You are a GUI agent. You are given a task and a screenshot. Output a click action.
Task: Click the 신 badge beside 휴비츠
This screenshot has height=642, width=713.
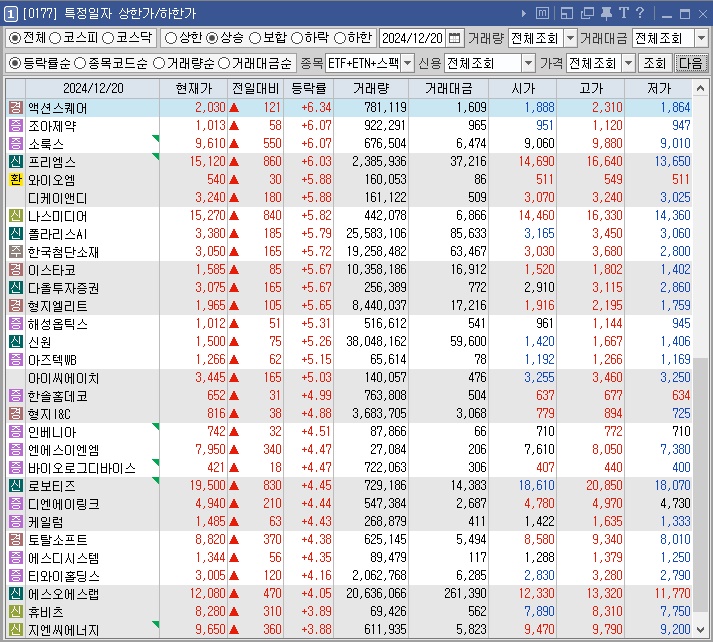[15, 612]
